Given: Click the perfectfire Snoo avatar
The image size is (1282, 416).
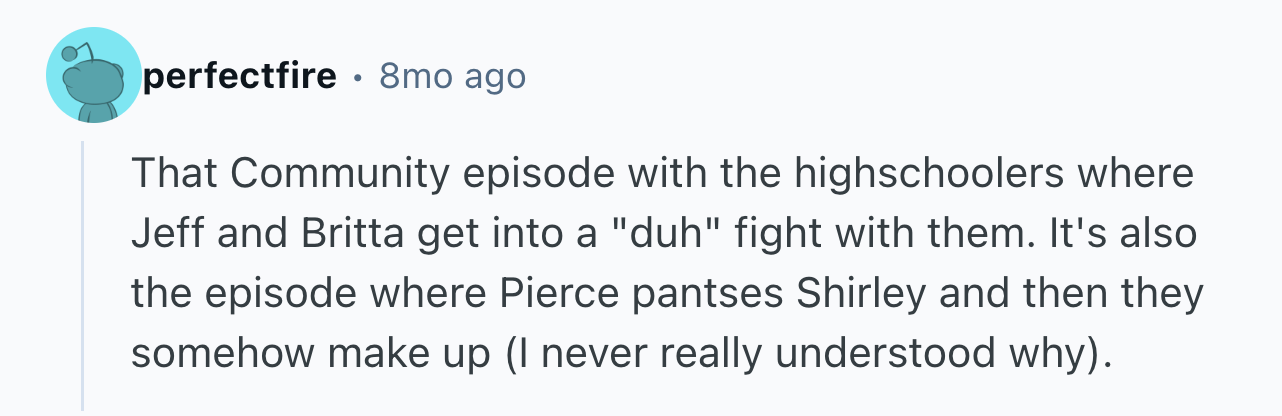Looking at the screenshot, I should click(x=92, y=78).
